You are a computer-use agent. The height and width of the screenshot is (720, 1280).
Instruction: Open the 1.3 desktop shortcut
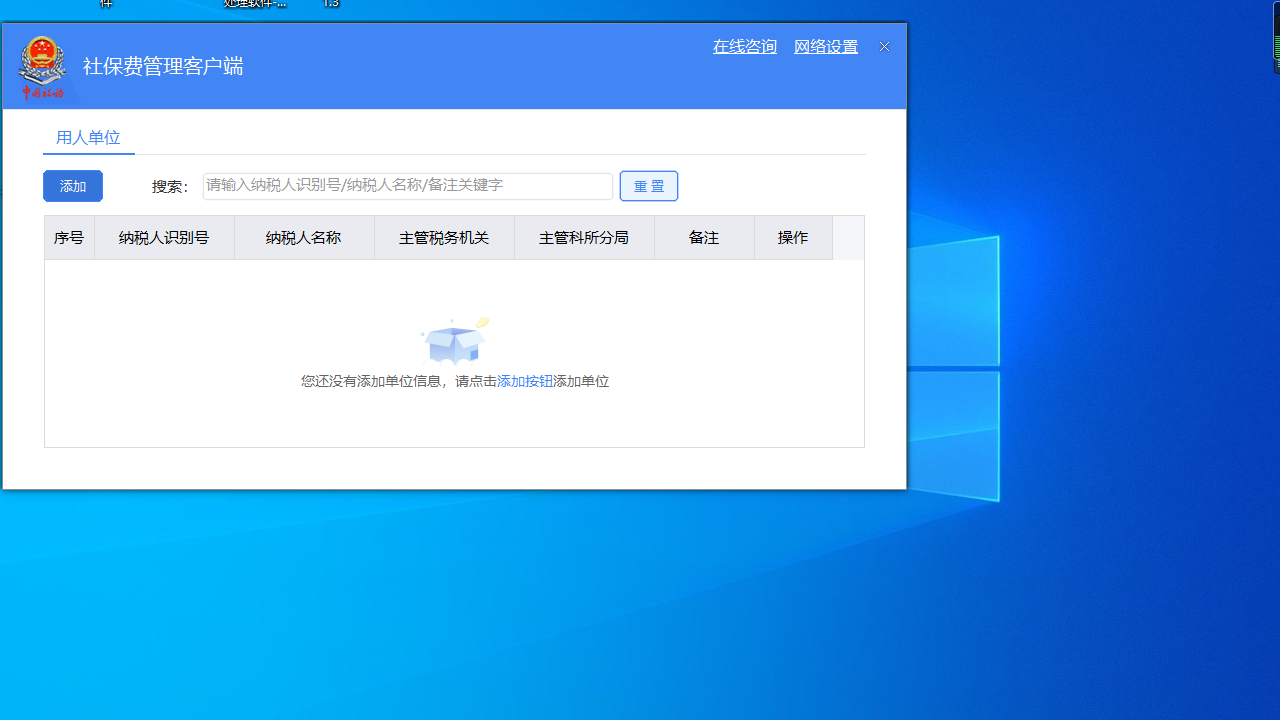(331, 3)
